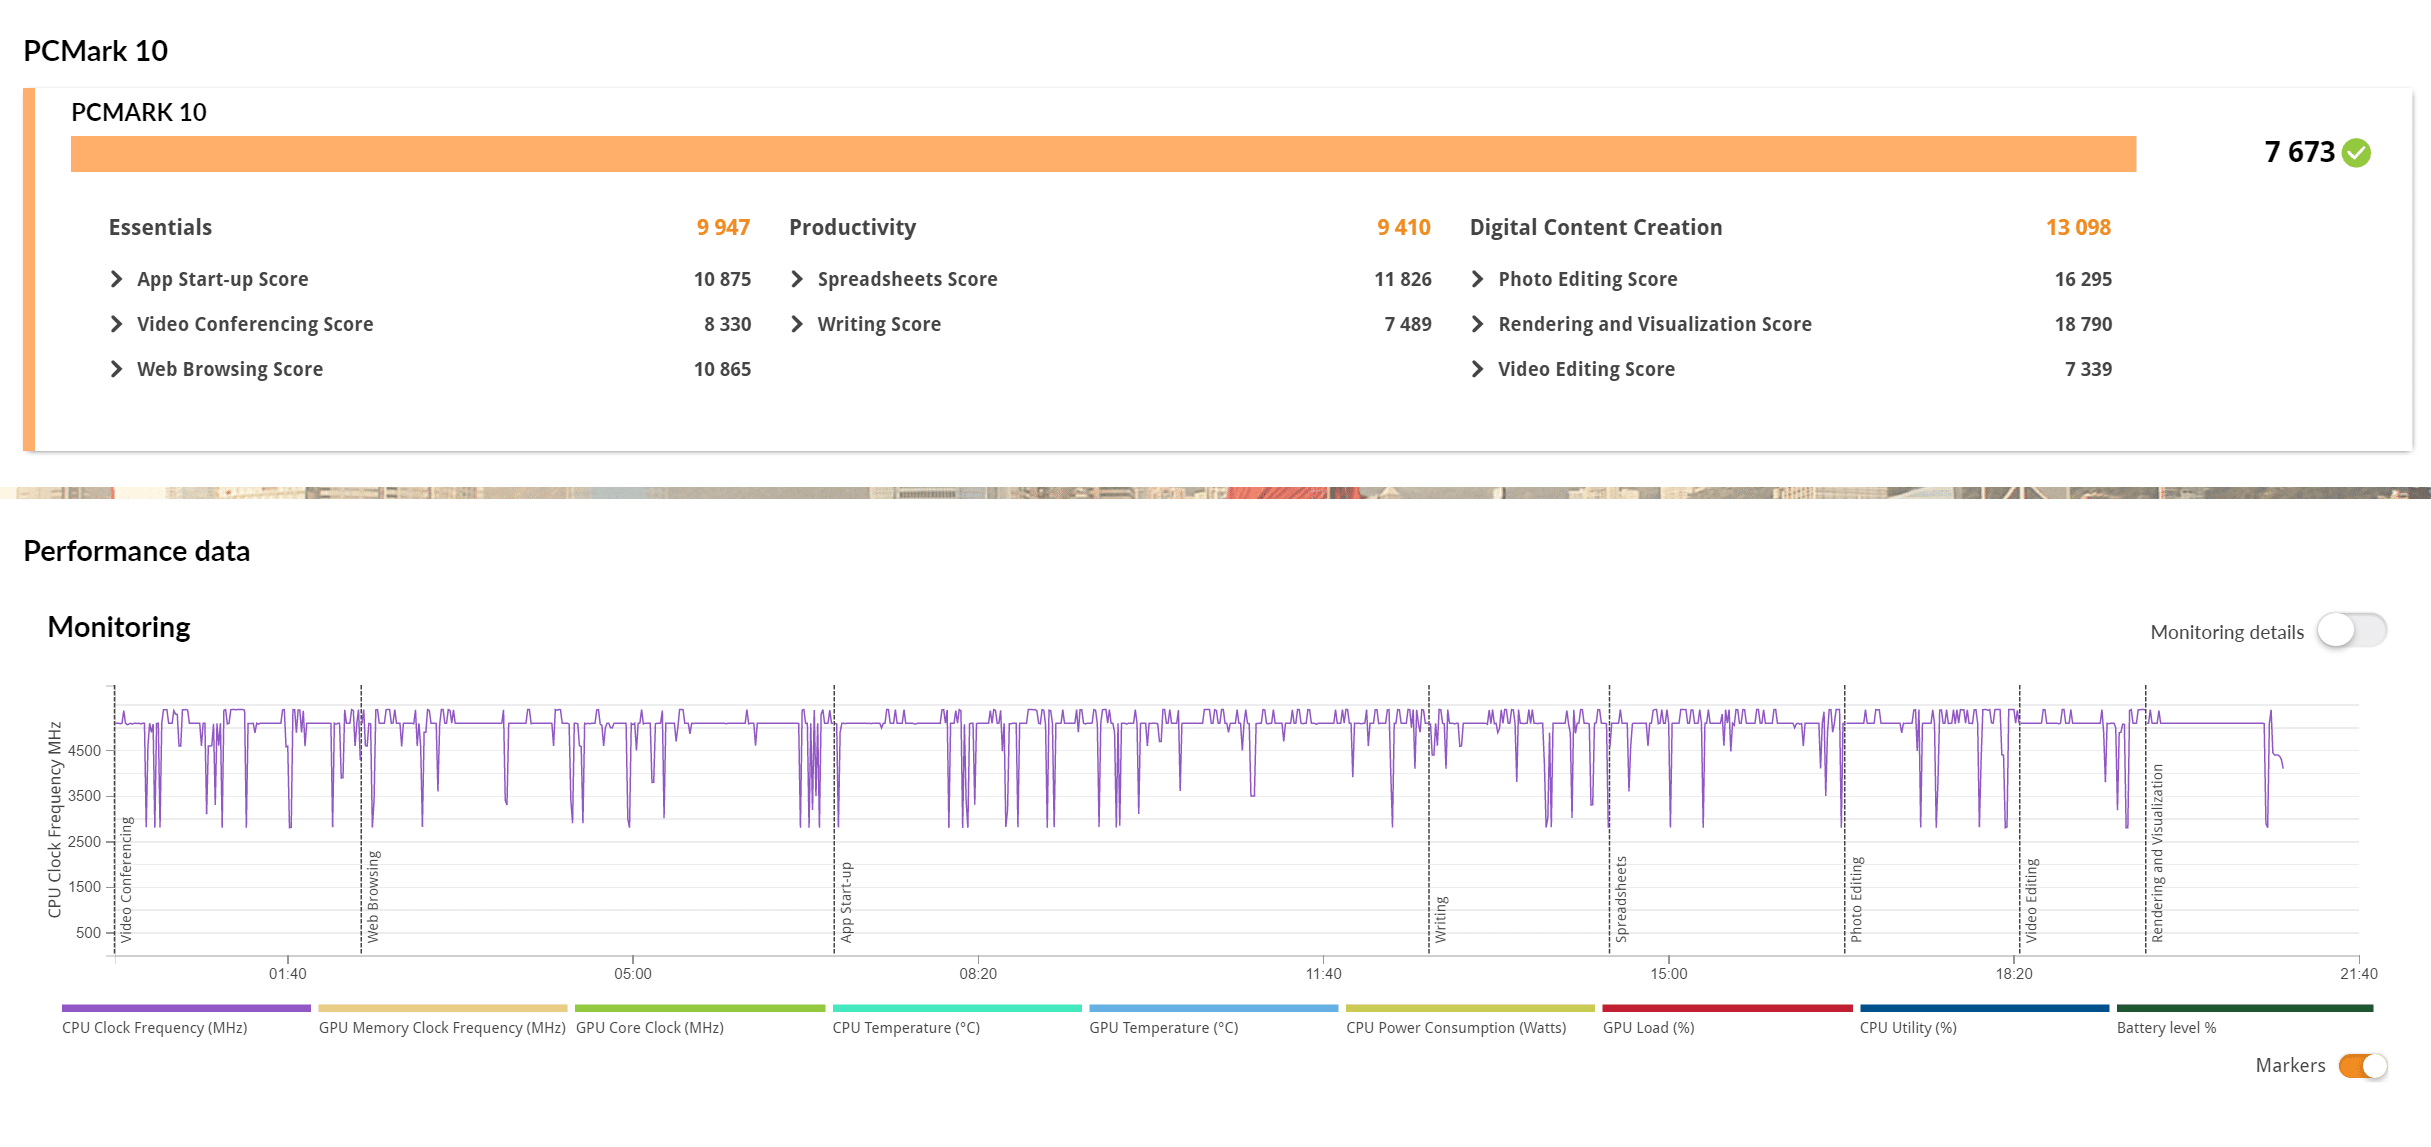This screenshot has width=2431, height=1147.
Task: Click the Essentials score 9 947
Action: click(x=723, y=228)
